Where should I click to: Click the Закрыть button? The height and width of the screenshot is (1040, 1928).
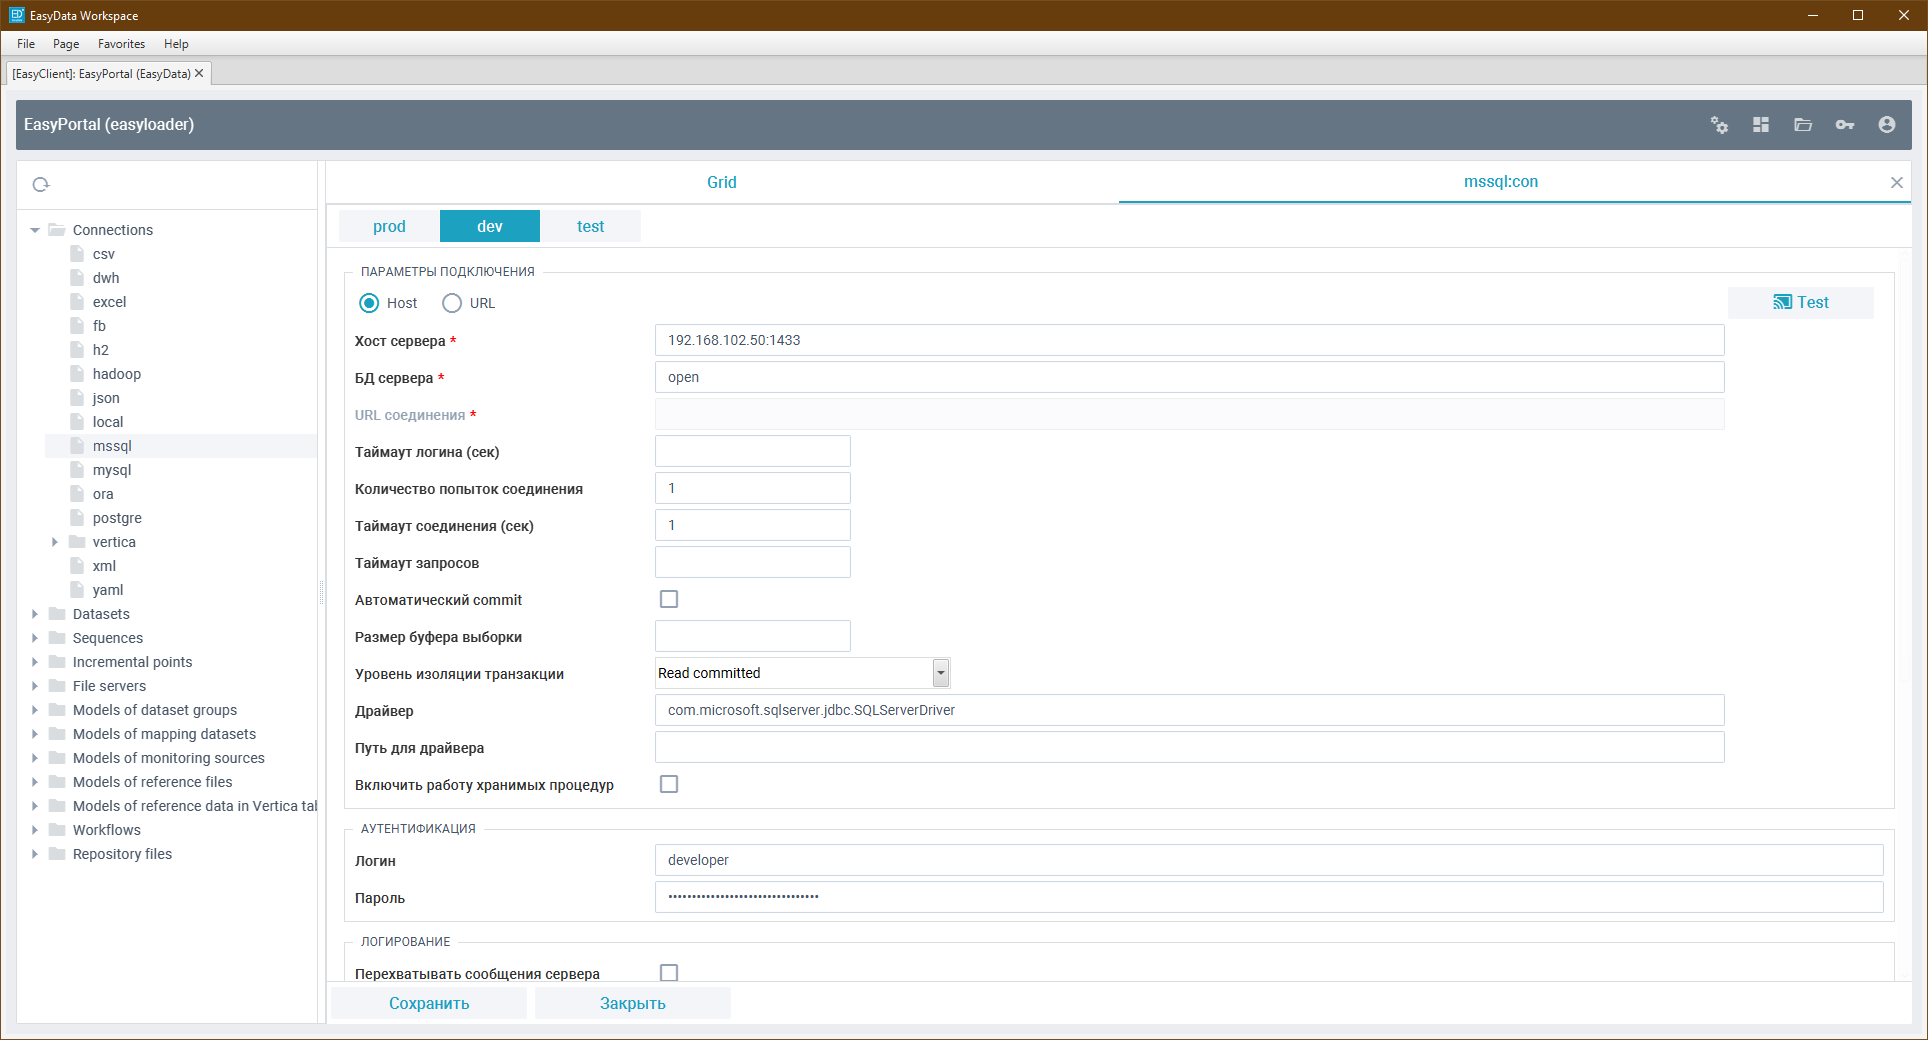pyautogui.click(x=633, y=1003)
